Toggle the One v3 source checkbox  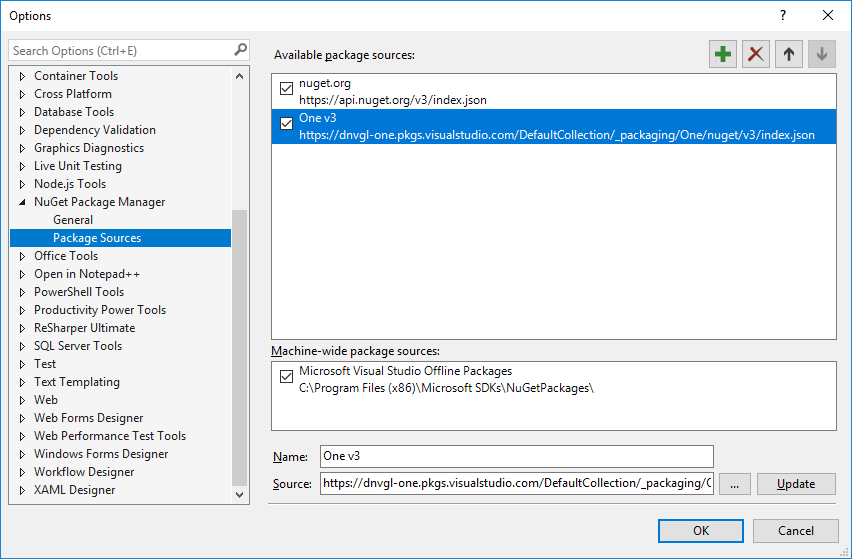(x=288, y=125)
